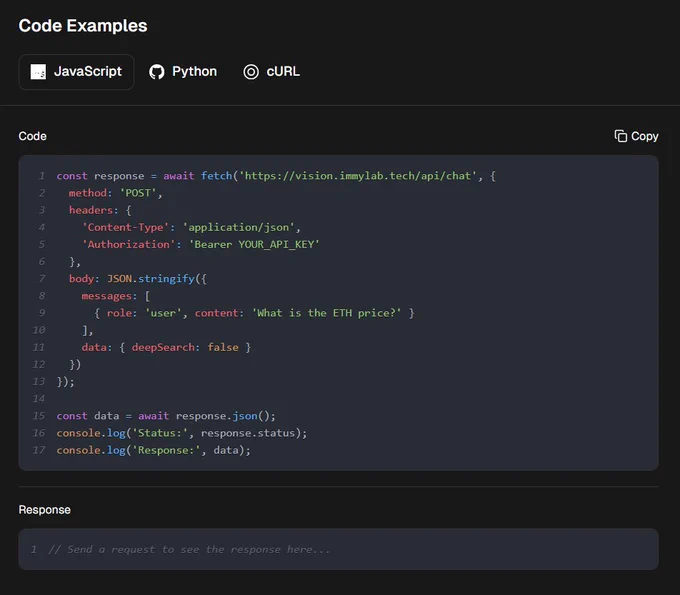Click the 'POST' method value in code
680x595 pixels.
(138, 193)
